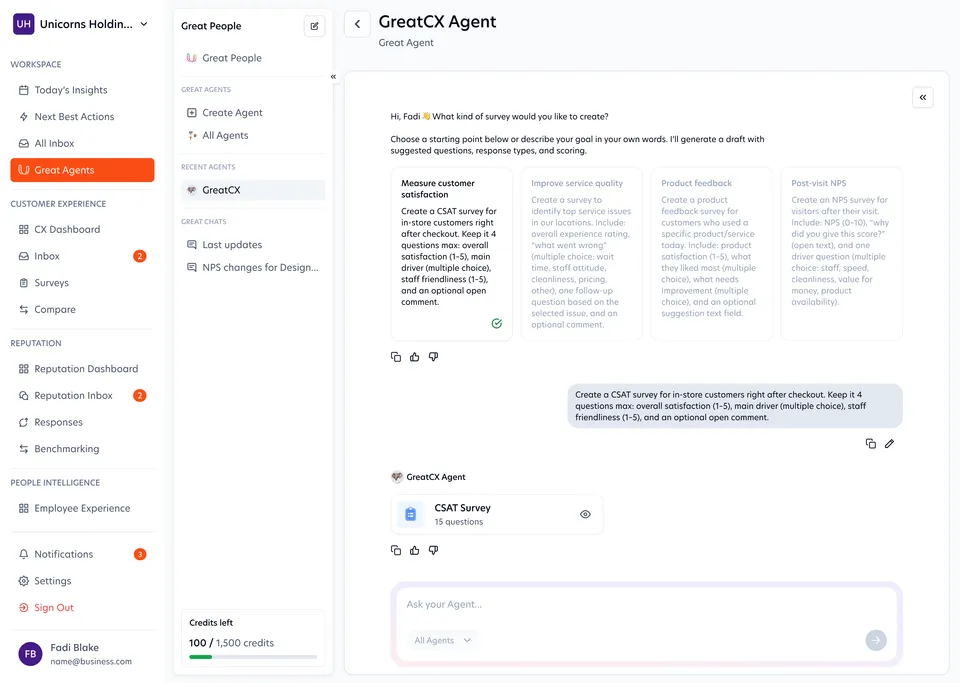Go back with the back arrow button
The image size is (960, 683).
(358, 24)
